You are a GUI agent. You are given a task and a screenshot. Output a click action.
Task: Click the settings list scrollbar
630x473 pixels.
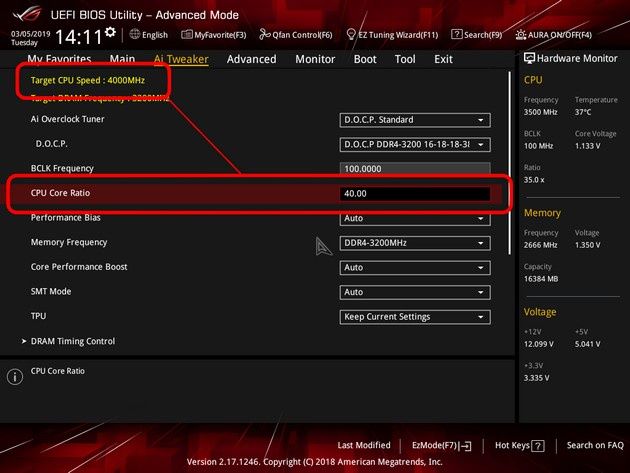coord(510,163)
